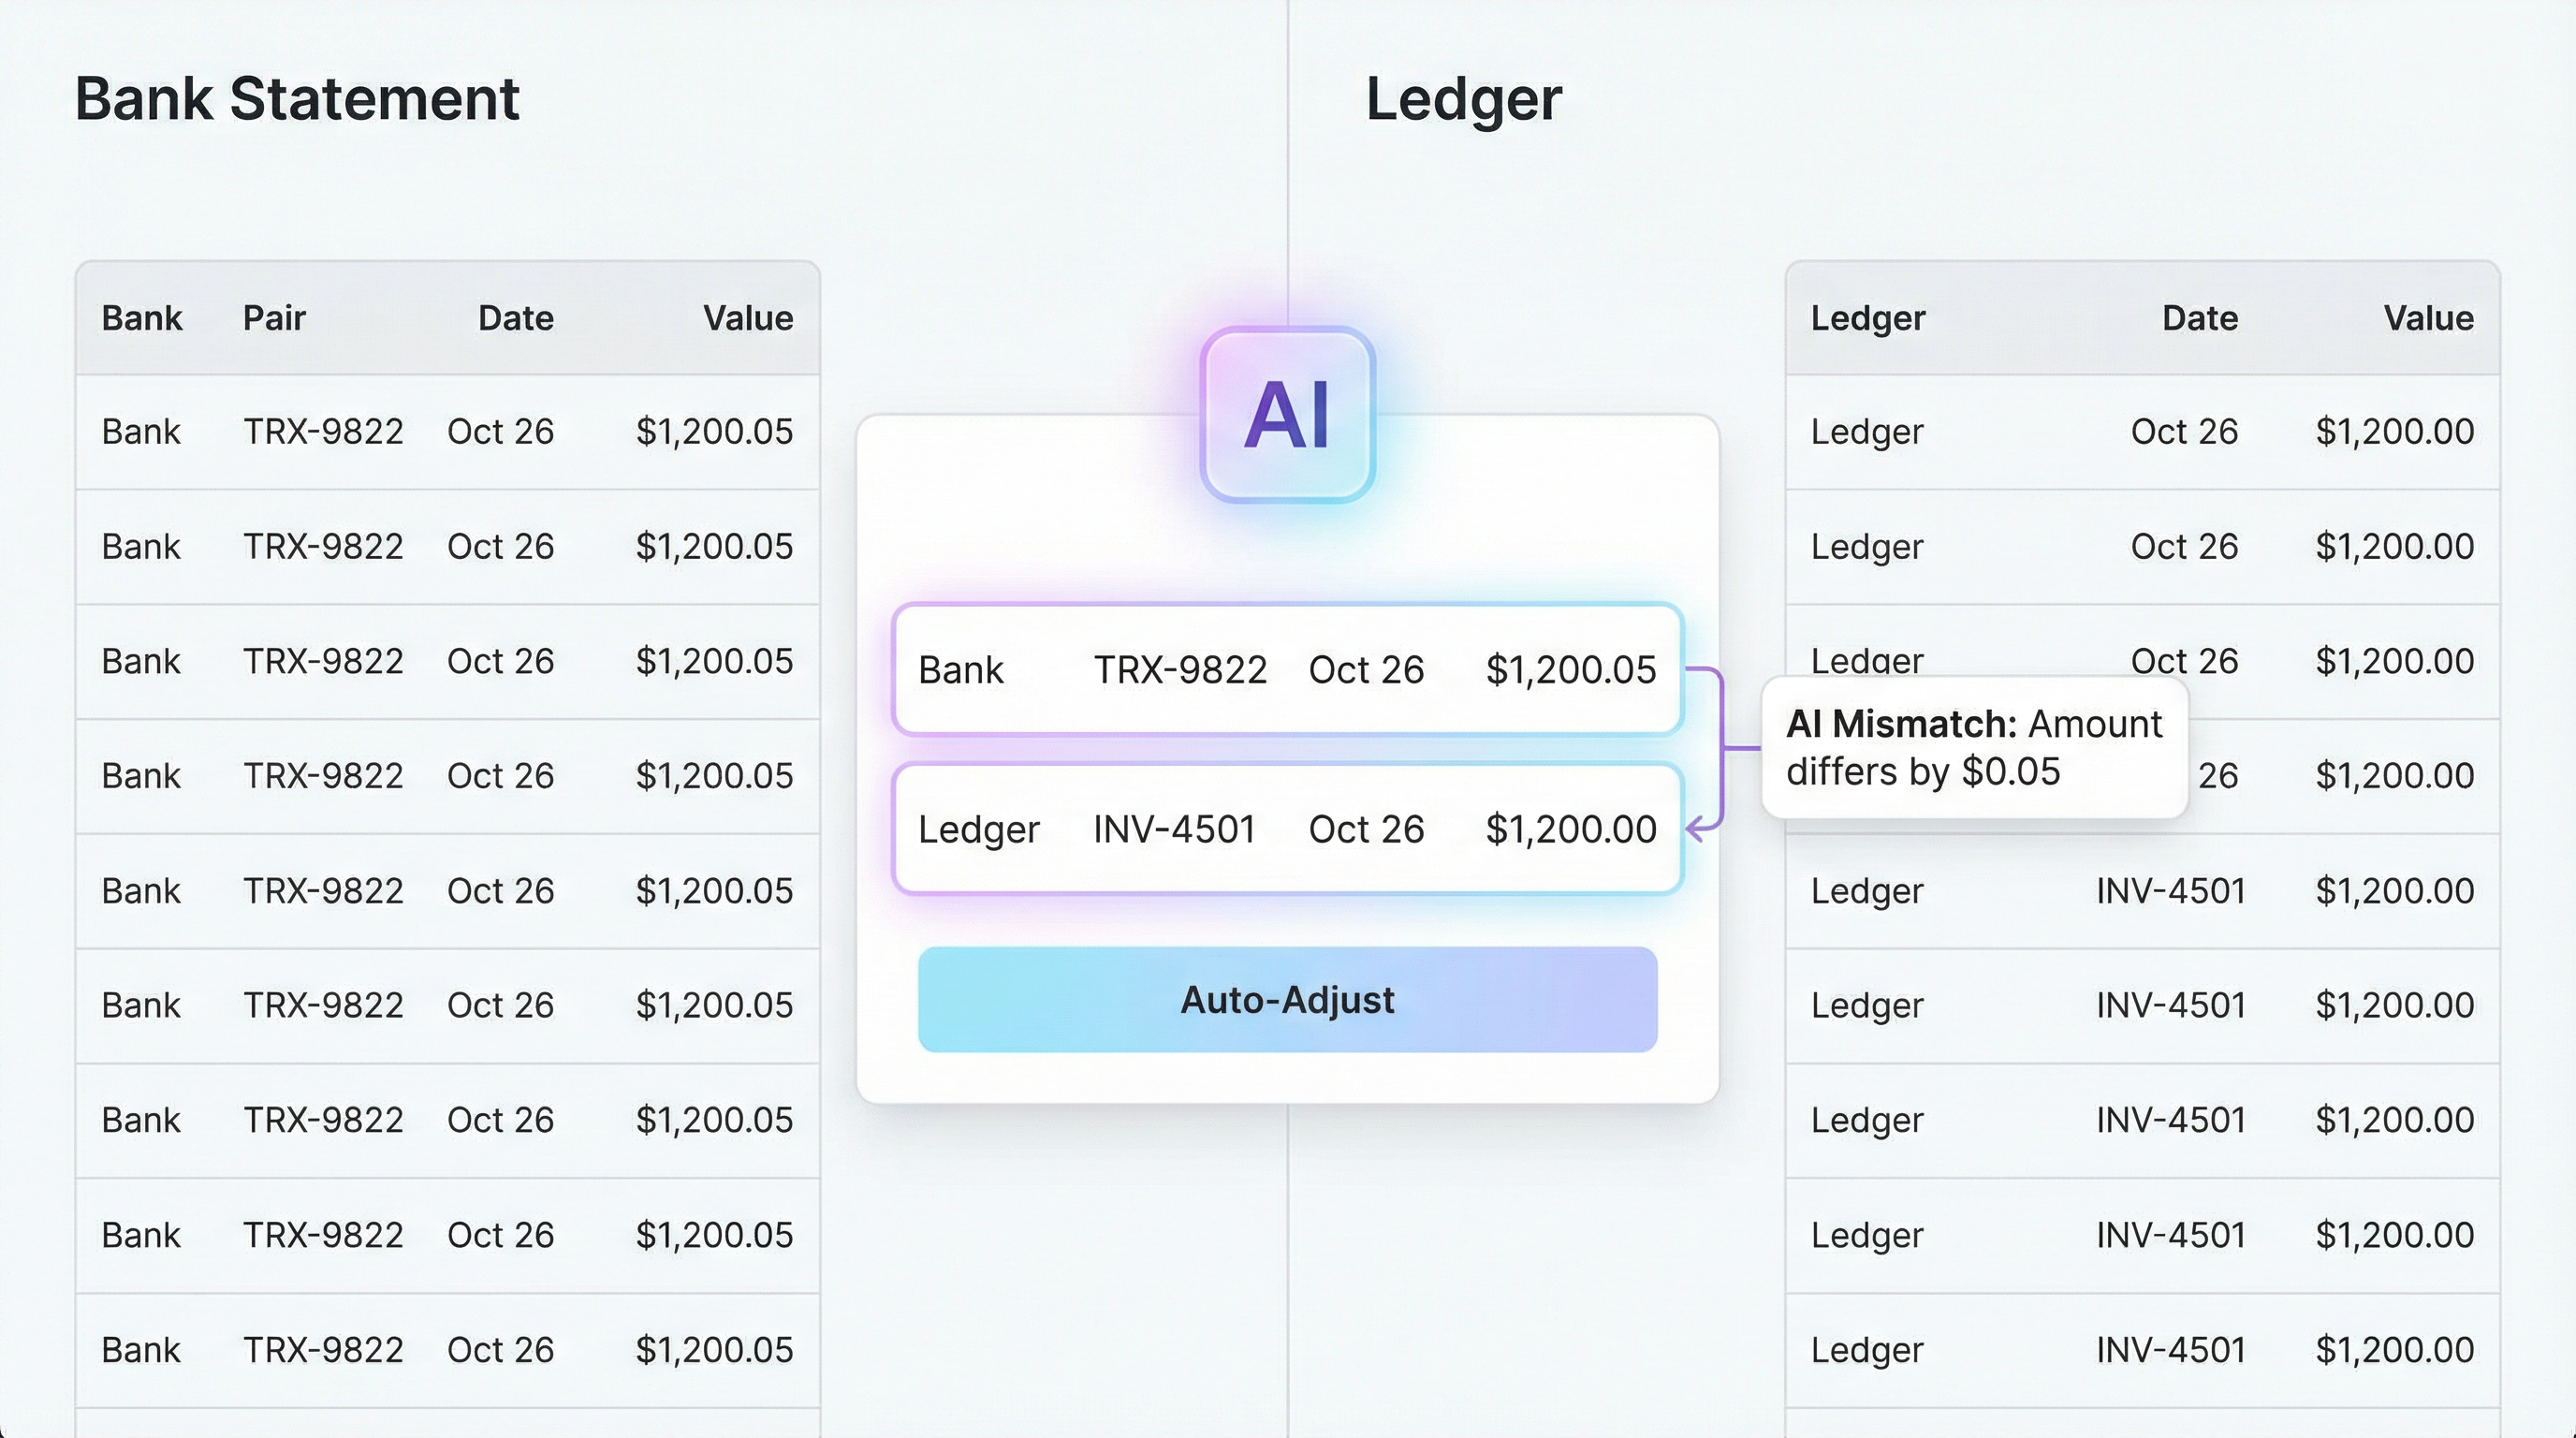Viewport: 2576px width, 1438px height.
Task: Click the Ledger panel heading
Action: (x=1463, y=99)
